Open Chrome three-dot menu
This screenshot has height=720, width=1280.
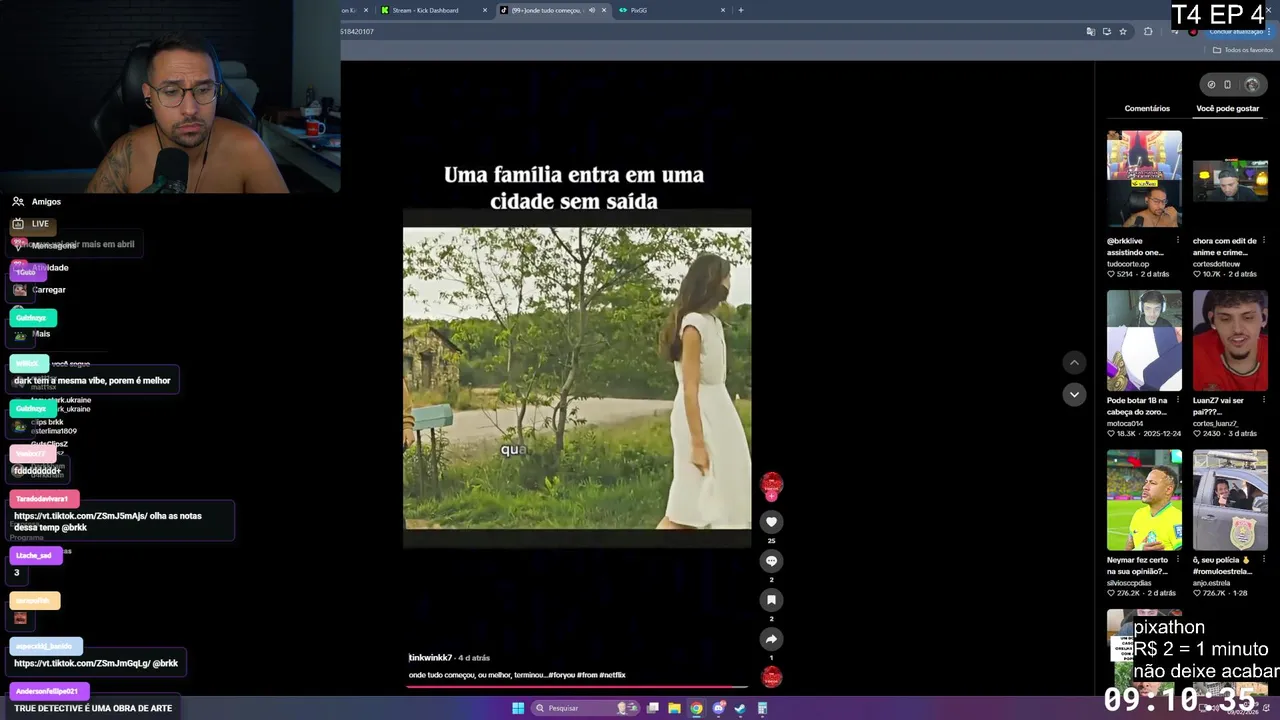pos(1271,31)
